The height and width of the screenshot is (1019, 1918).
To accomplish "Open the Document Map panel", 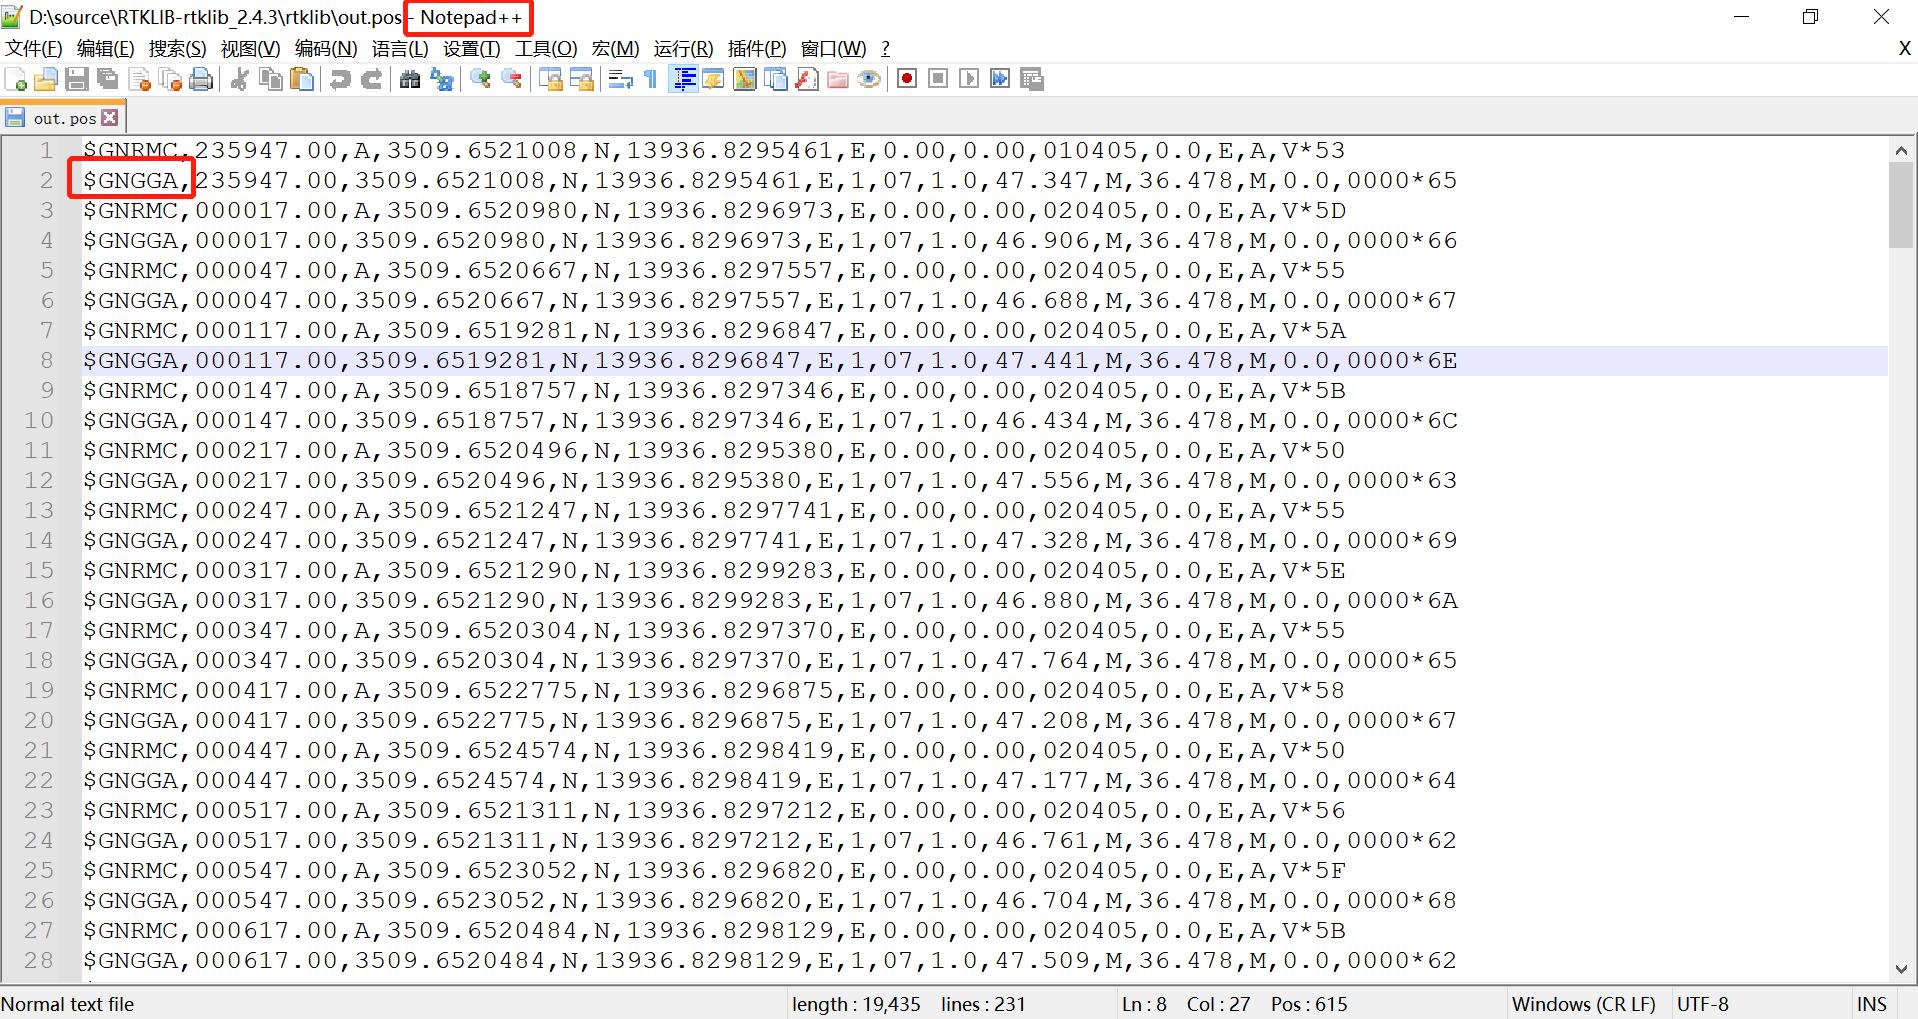I will click(x=745, y=79).
